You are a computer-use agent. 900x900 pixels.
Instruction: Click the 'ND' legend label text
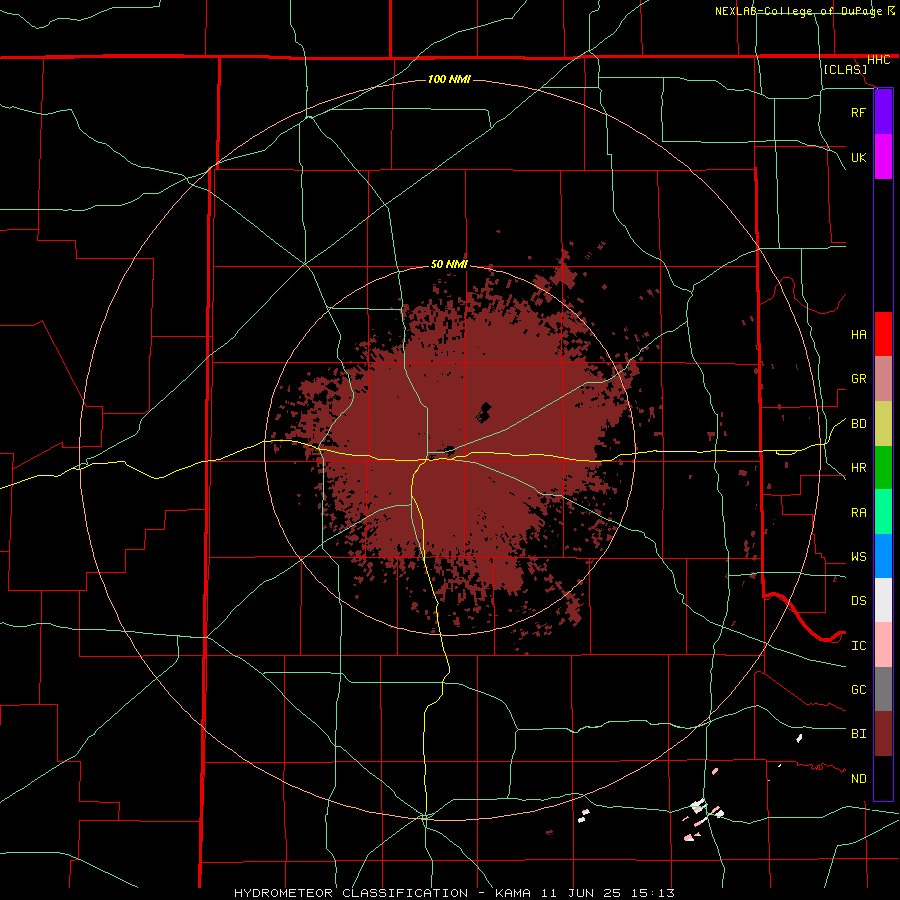coord(859,779)
